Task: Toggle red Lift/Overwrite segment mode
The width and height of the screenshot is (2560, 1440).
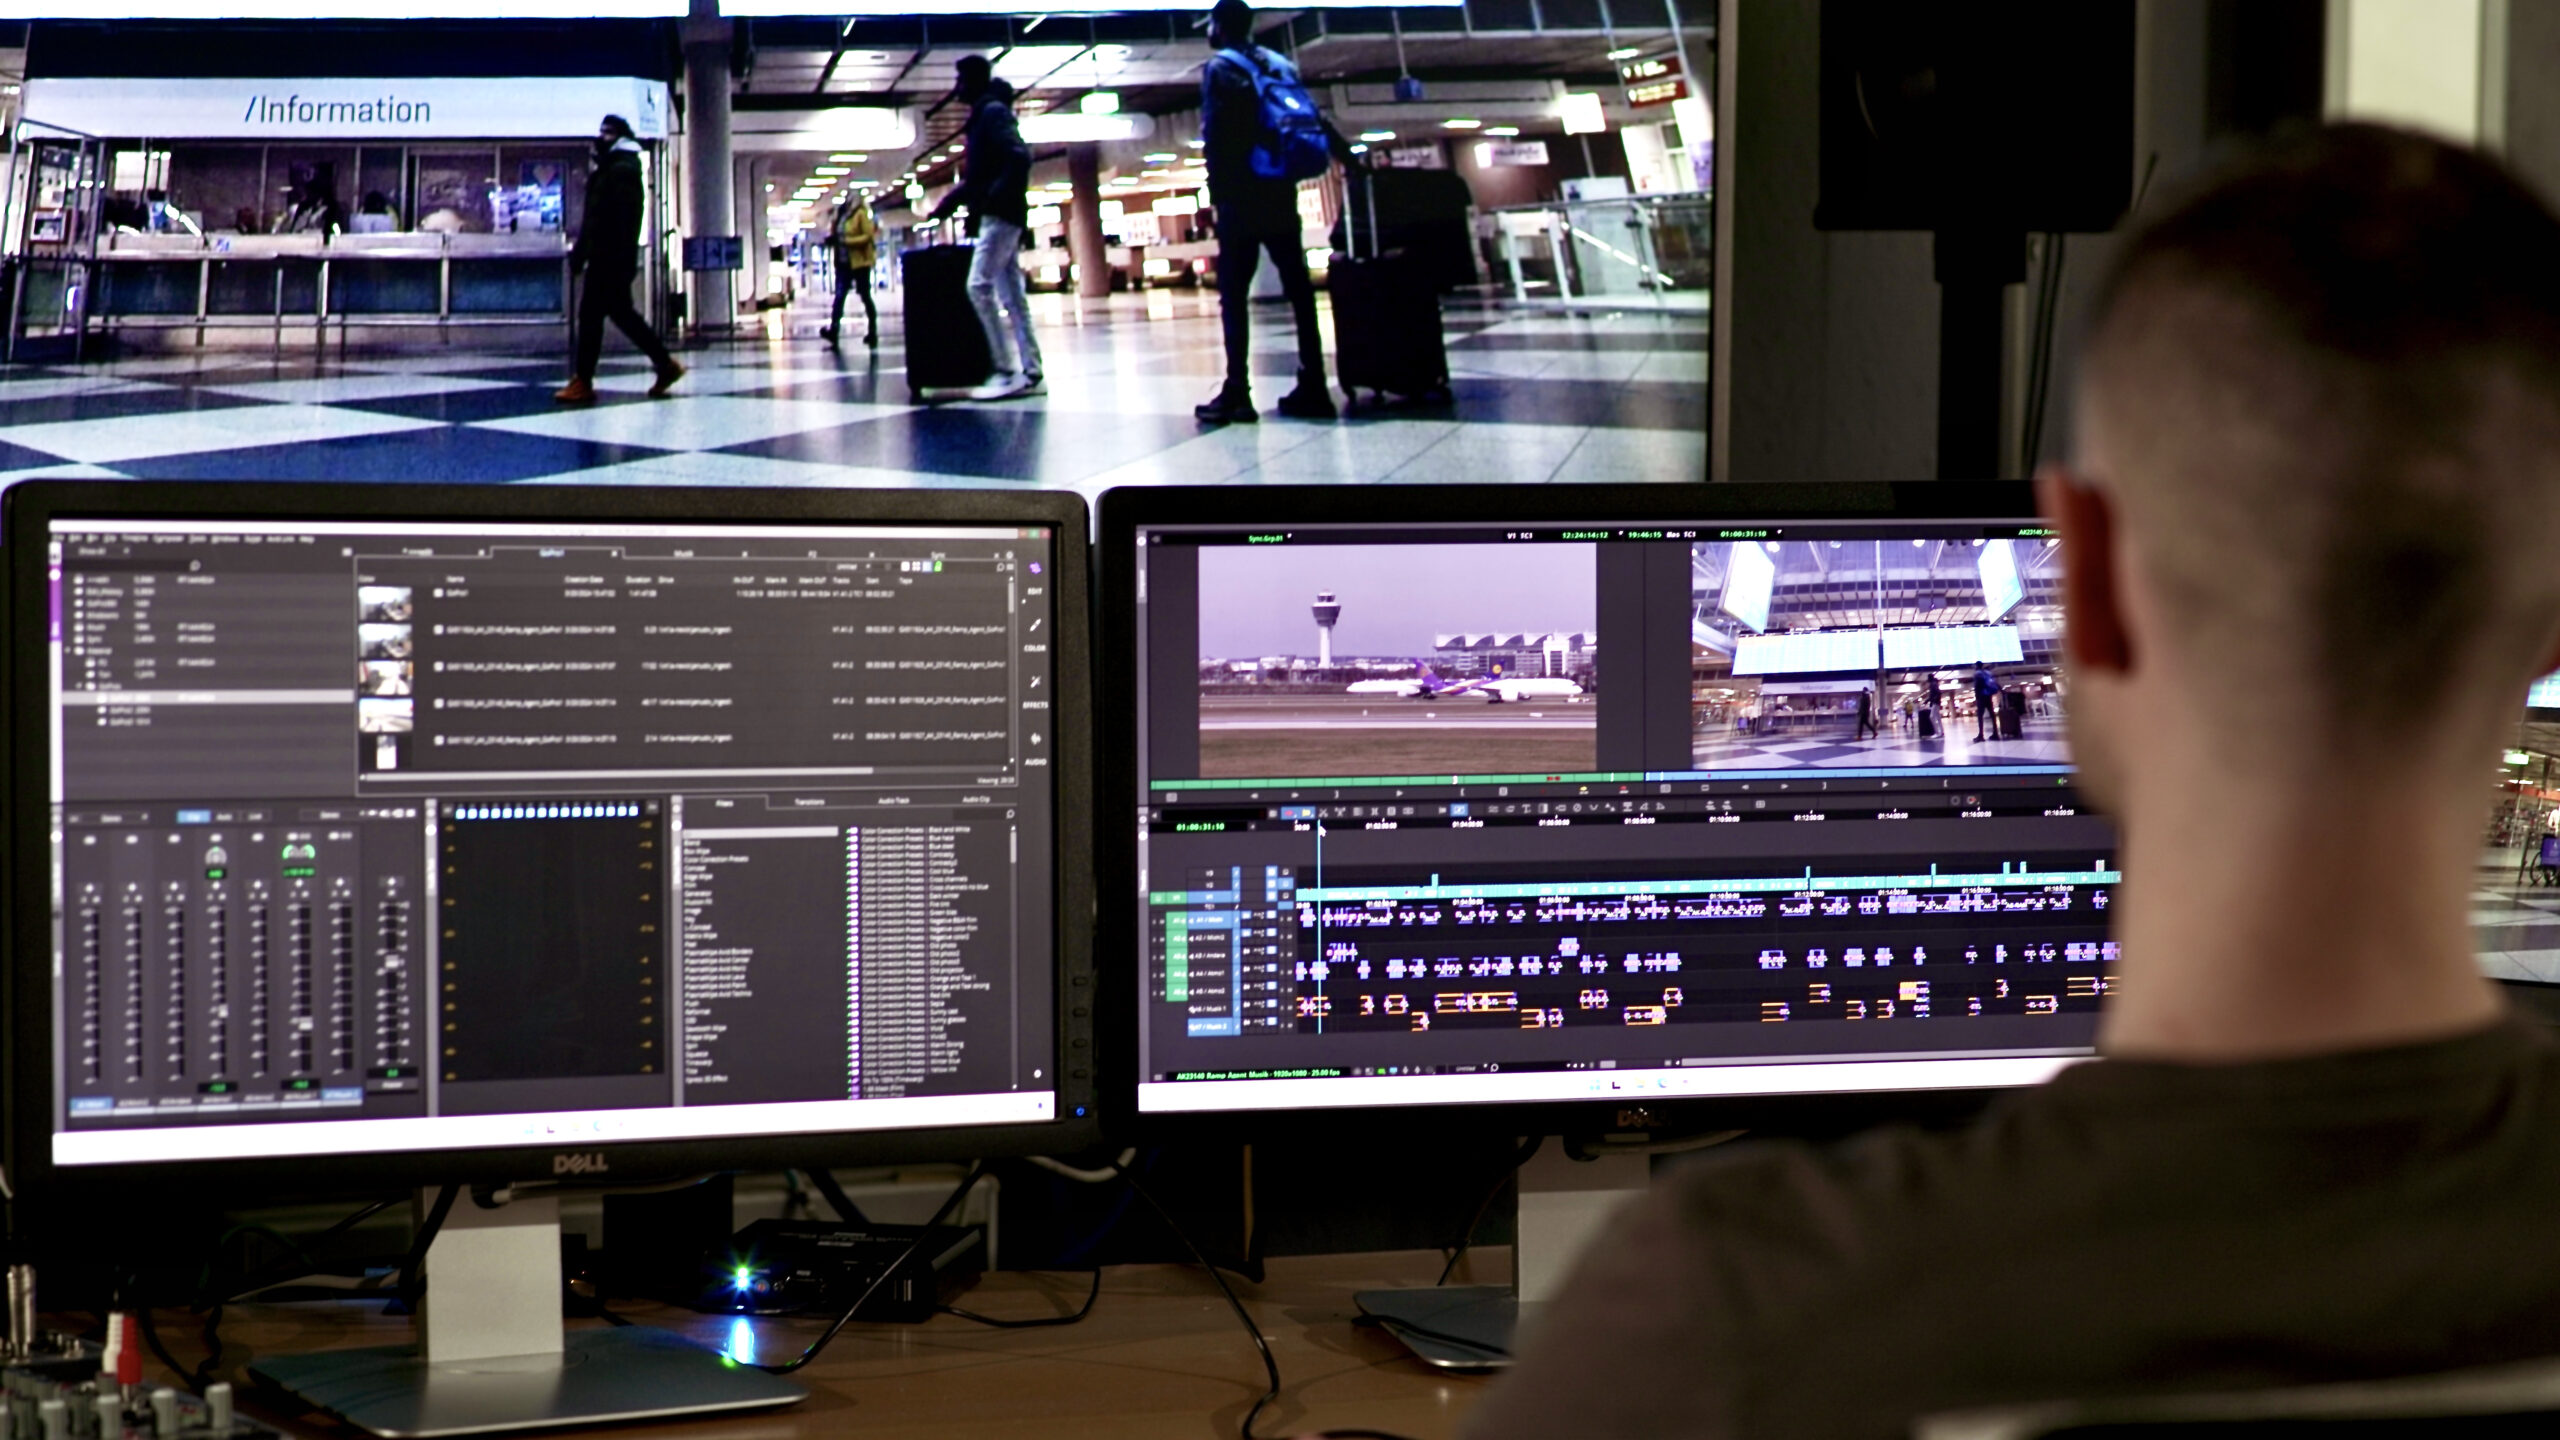Action: [1289, 812]
